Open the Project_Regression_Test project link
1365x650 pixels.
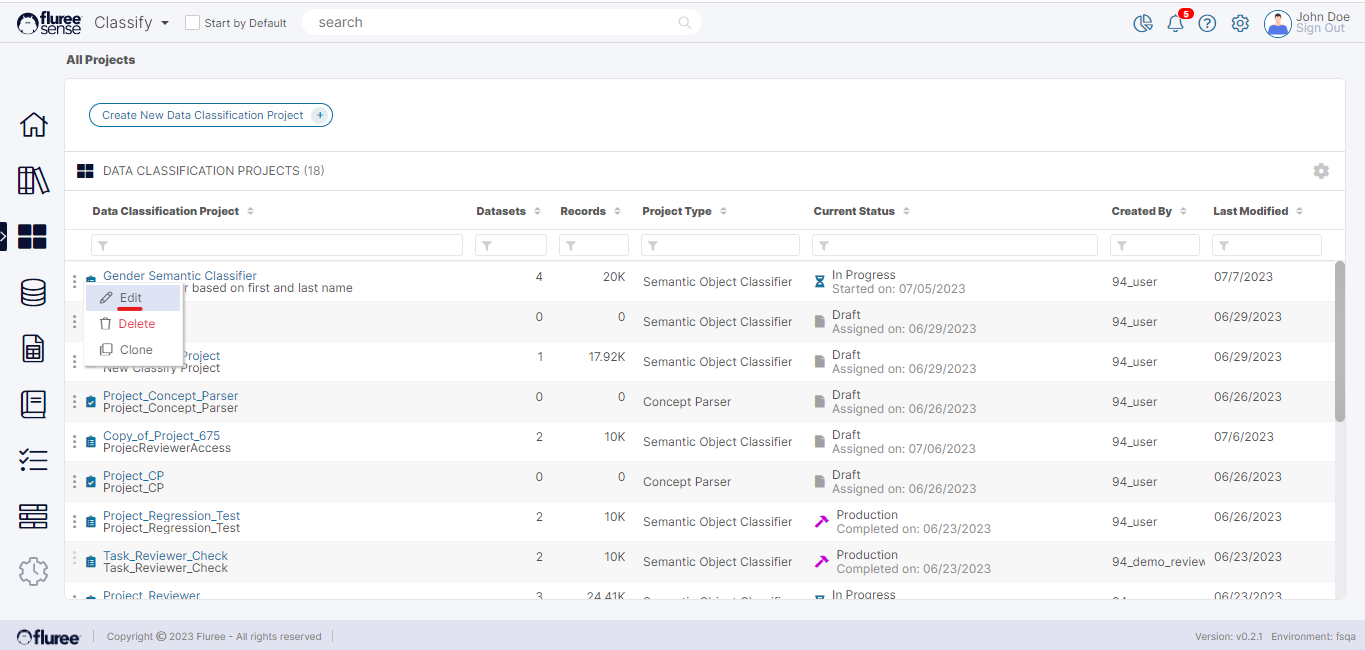click(x=171, y=516)
